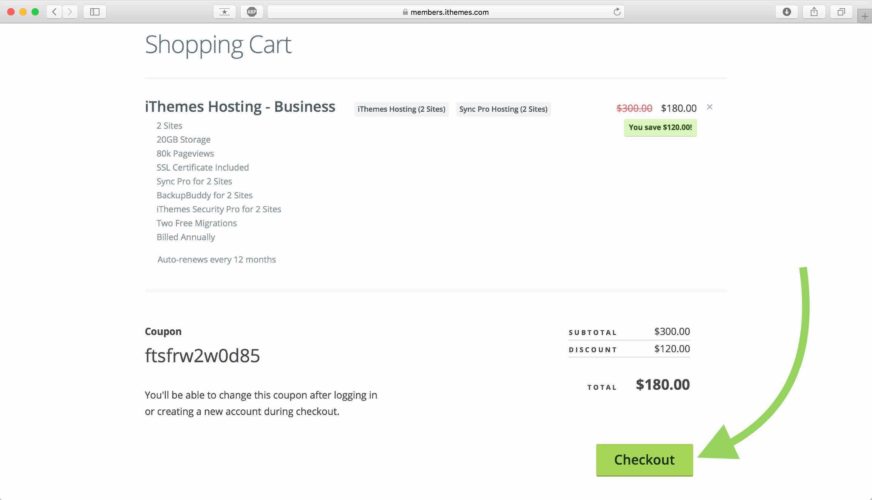Click 'SSL Certificate Included' line

coord(202,167)
